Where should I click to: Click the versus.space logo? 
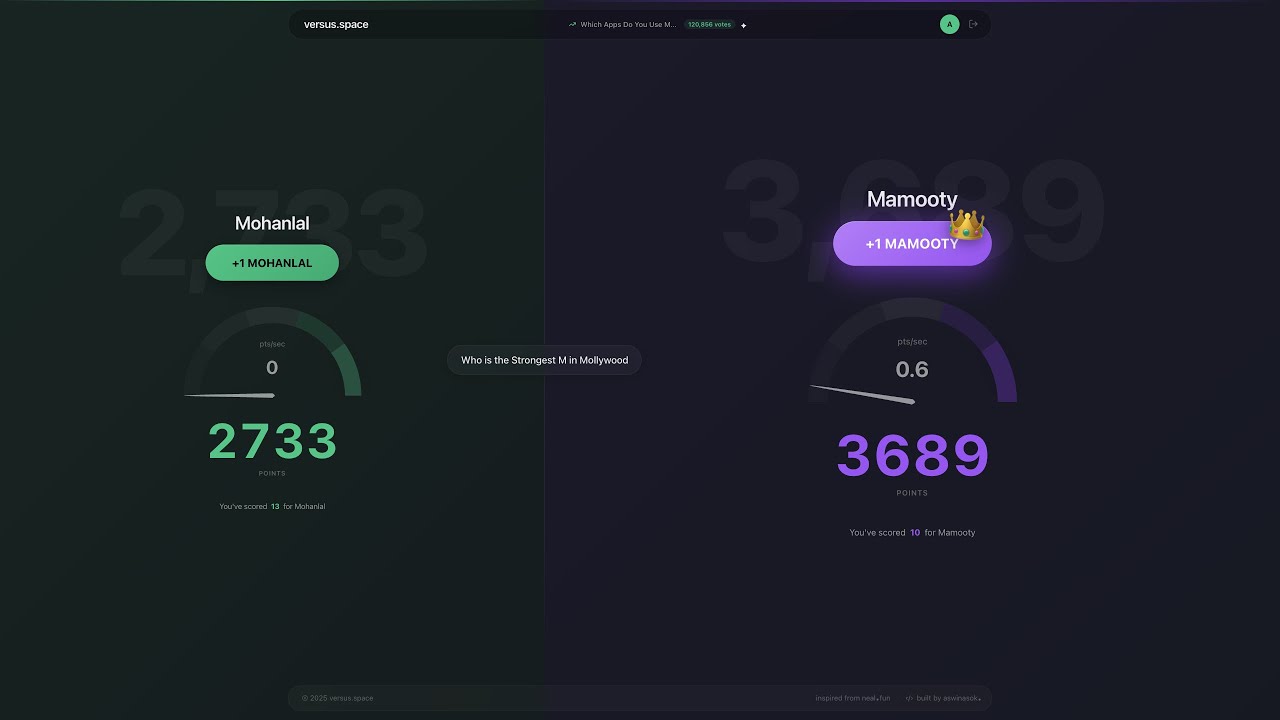tap(336, 25)
